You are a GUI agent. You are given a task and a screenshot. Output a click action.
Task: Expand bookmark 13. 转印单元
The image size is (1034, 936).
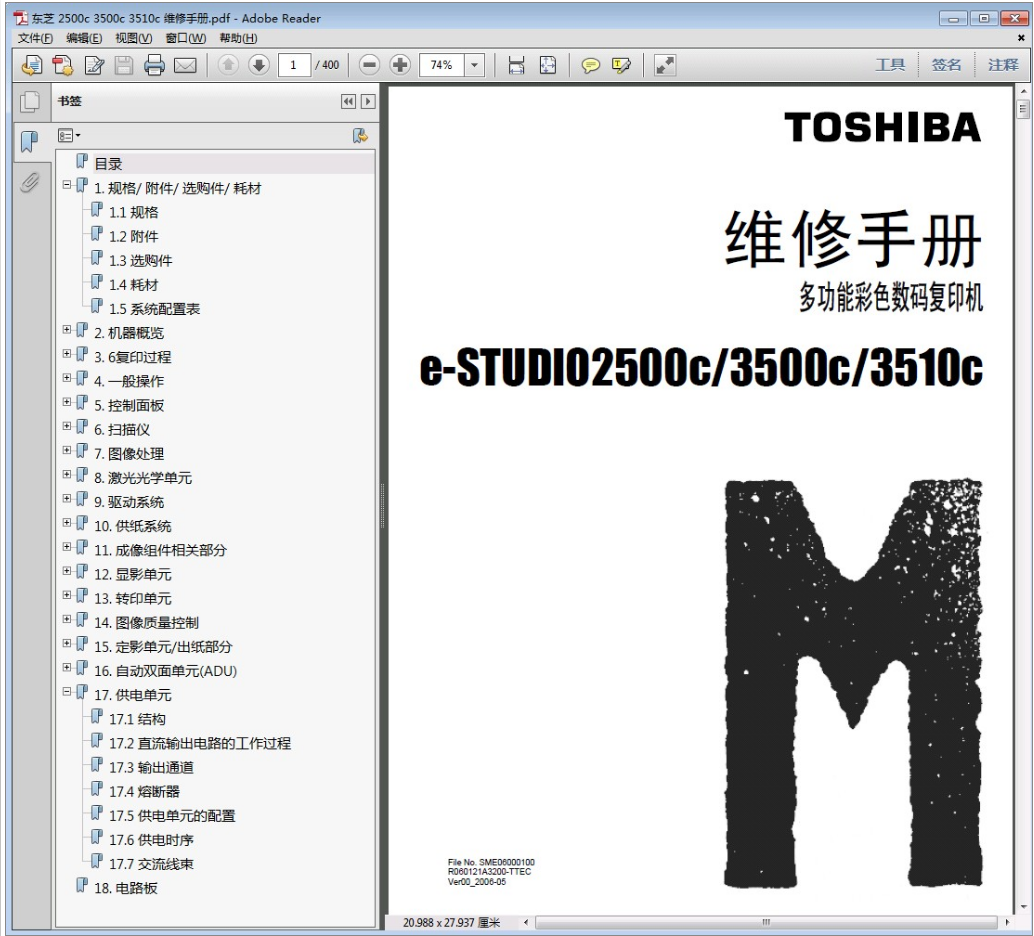pos(67,595)
